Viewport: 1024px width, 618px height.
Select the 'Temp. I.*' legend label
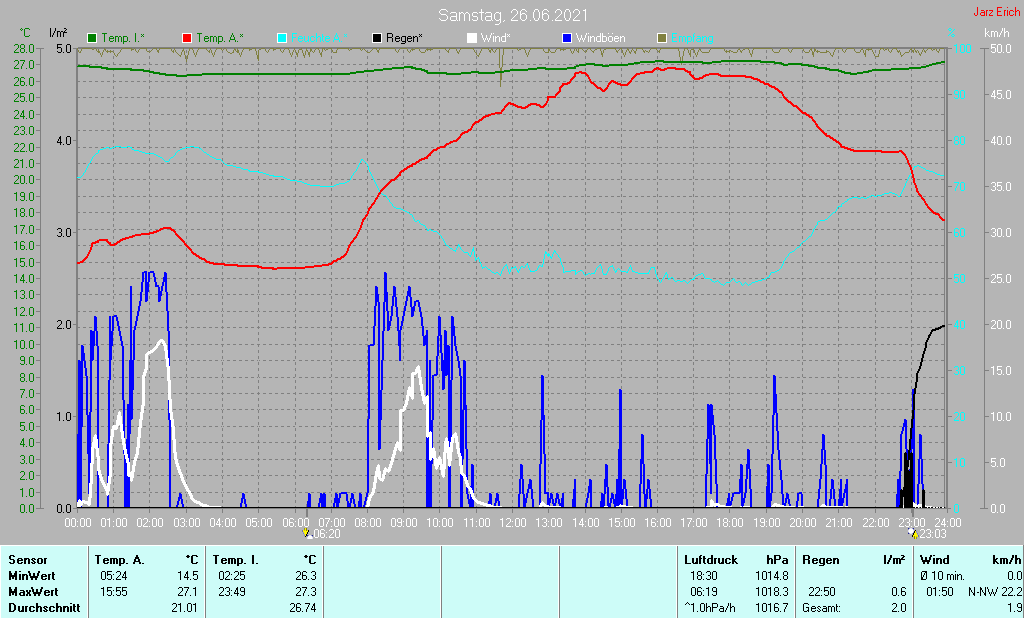[x=124, y=38]
